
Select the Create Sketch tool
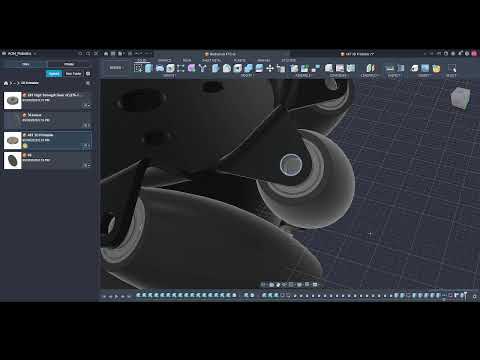[138, 68]
